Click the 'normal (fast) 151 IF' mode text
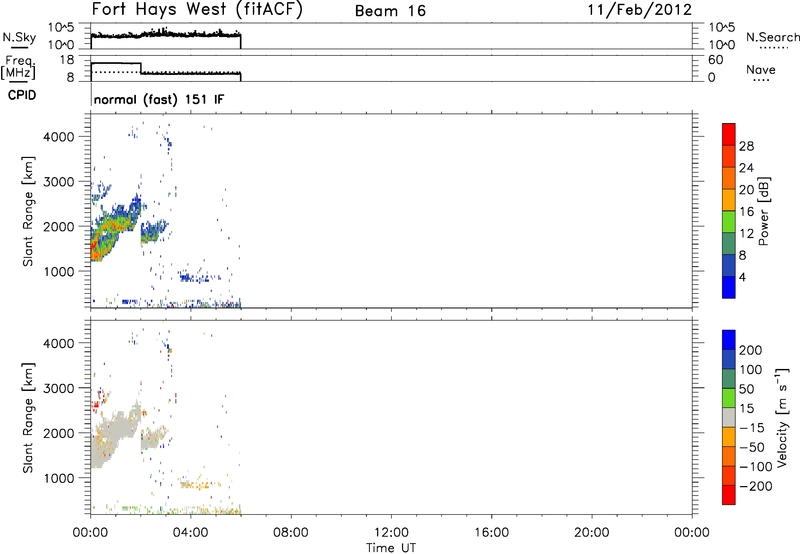The width and height of the screenshot is (800, 554). (159, 99)
